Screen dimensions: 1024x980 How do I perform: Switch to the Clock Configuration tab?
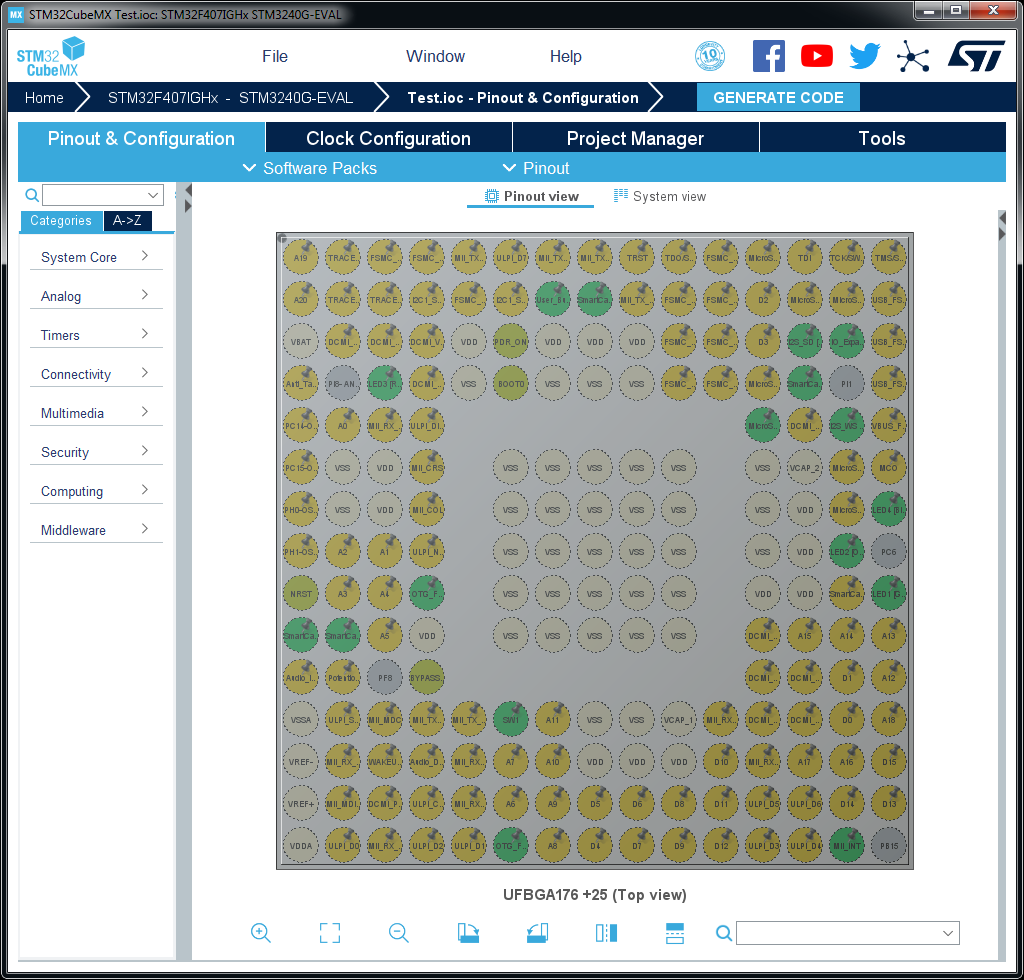click(388, 138)
